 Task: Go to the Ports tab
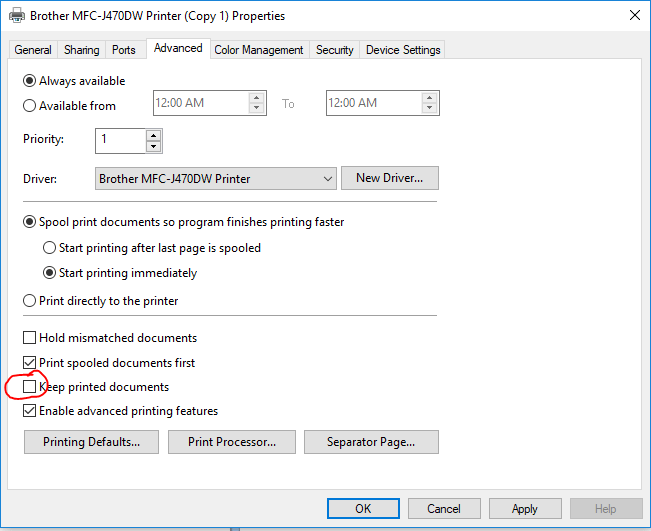pos(124,50)
